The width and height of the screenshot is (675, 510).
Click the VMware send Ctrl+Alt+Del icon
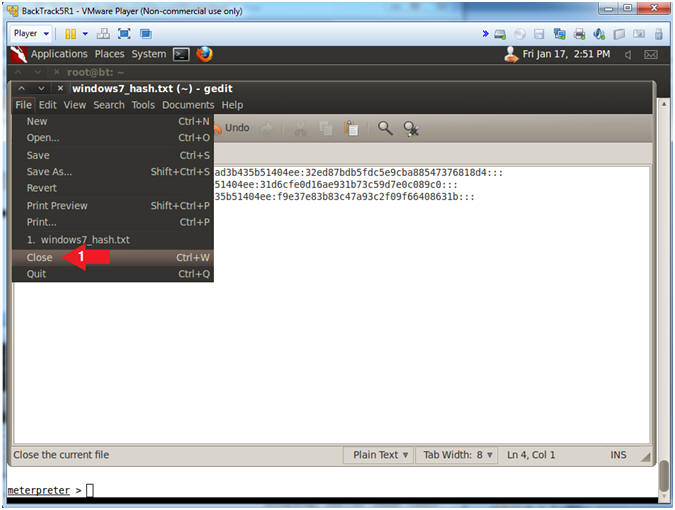click(103, 34)
